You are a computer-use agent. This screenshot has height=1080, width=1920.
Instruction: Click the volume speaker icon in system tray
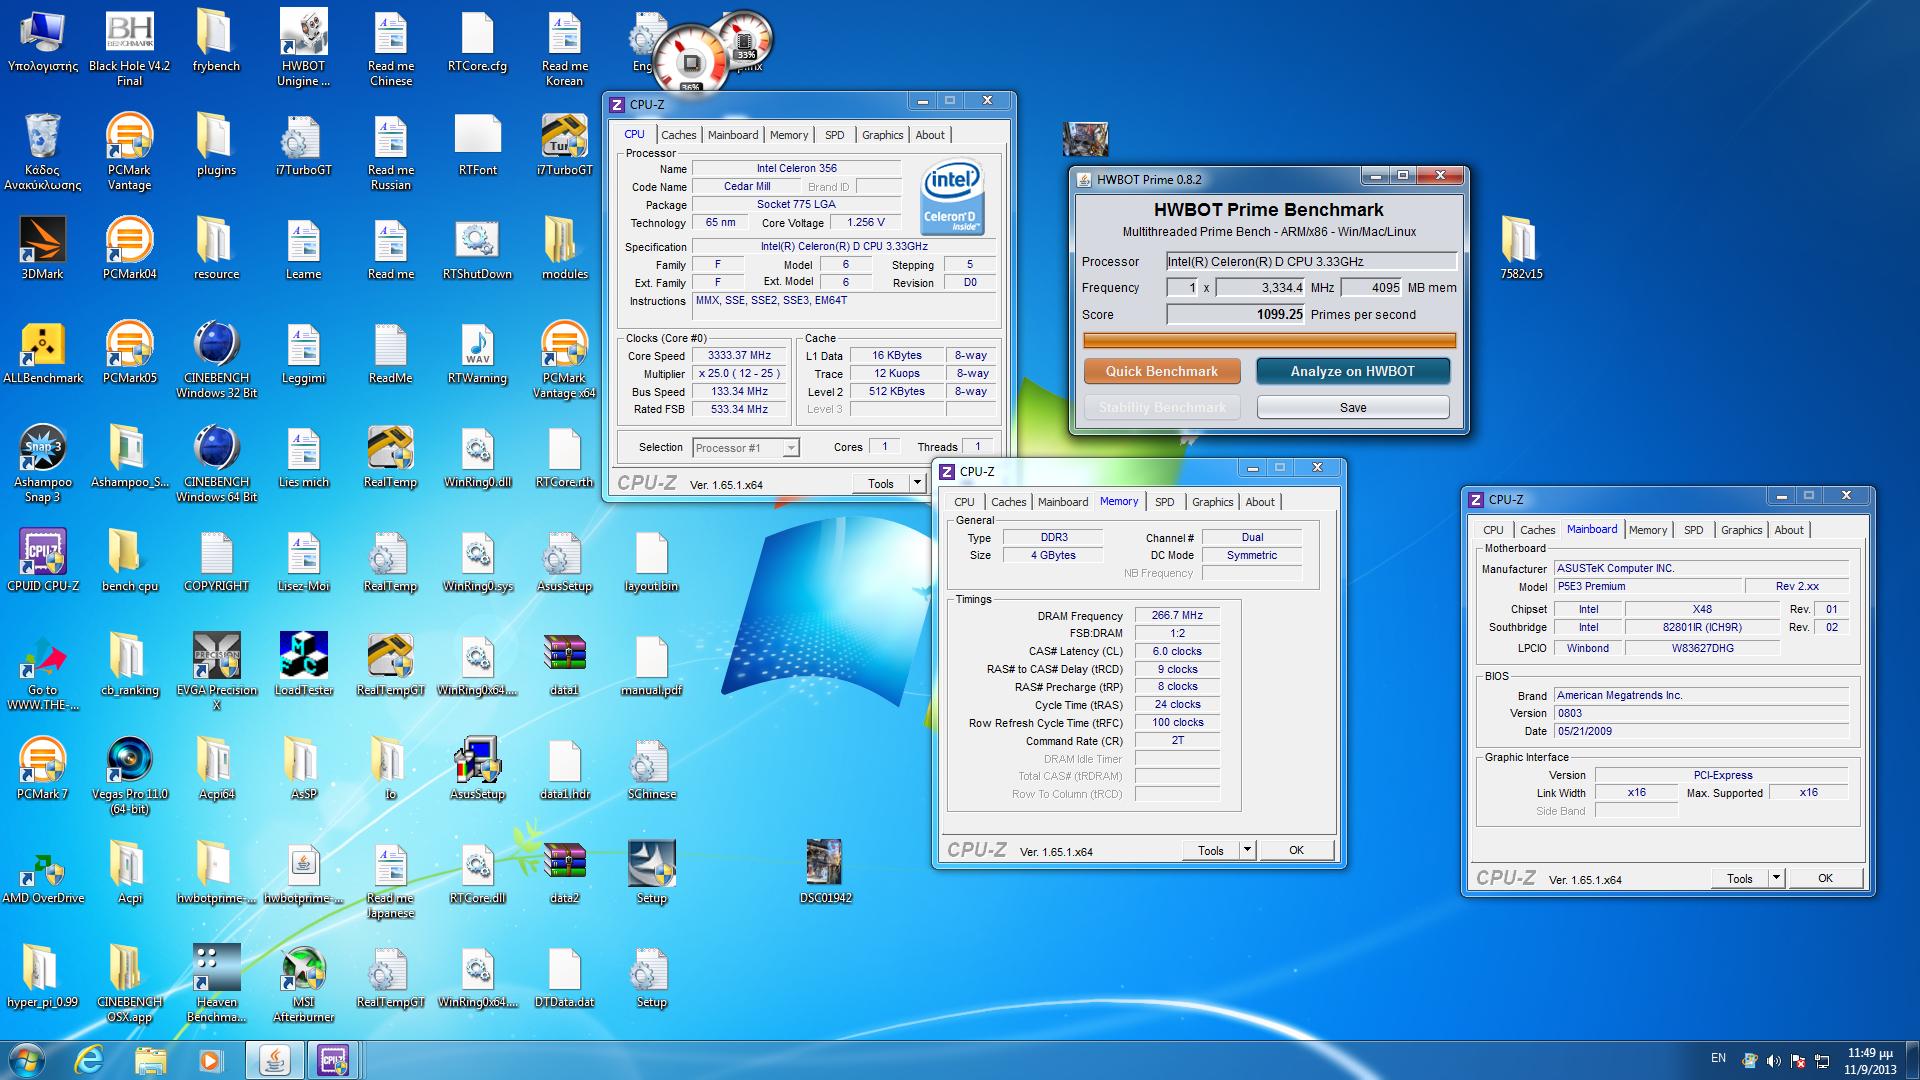click(x=1773, y=1061)
